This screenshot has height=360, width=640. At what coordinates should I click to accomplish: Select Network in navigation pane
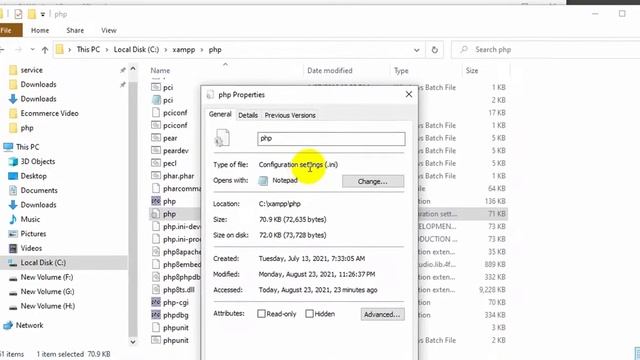click(29, 325)
